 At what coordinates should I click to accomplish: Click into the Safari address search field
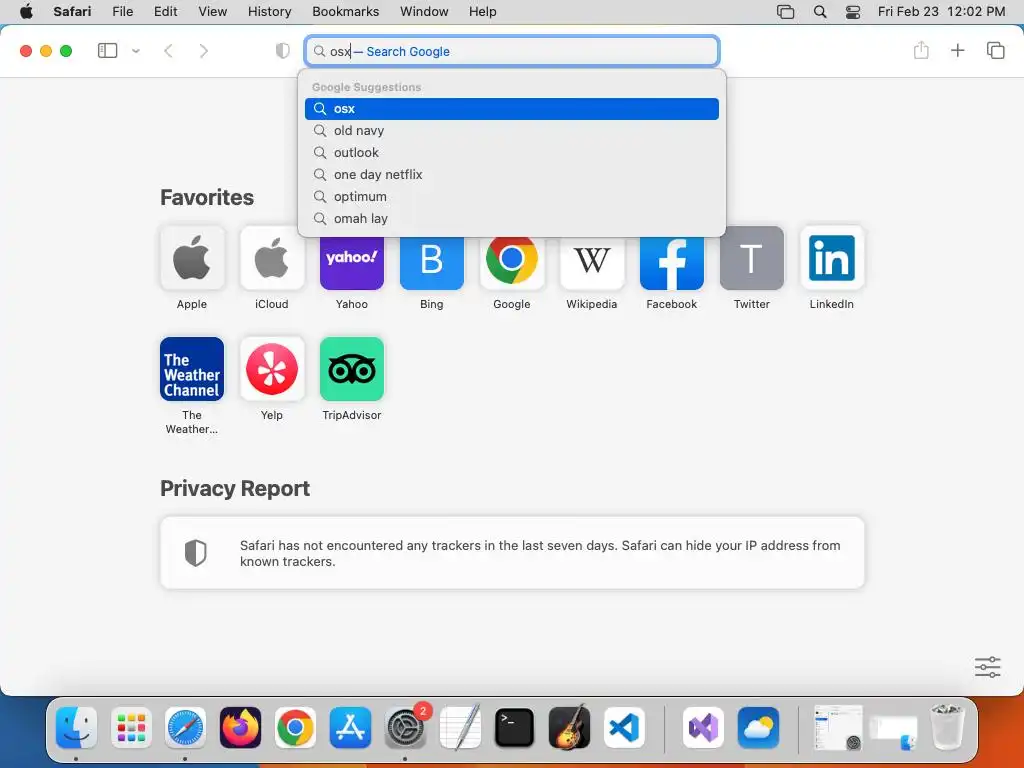click(x=512, y=51)
